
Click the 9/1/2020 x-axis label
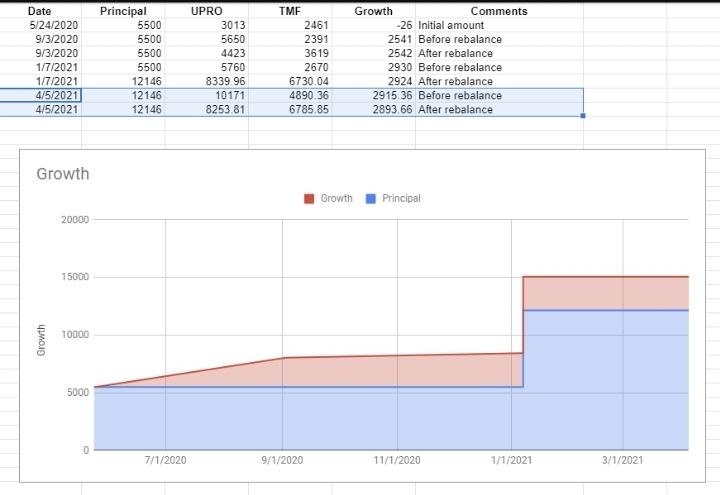pos(282,460)
